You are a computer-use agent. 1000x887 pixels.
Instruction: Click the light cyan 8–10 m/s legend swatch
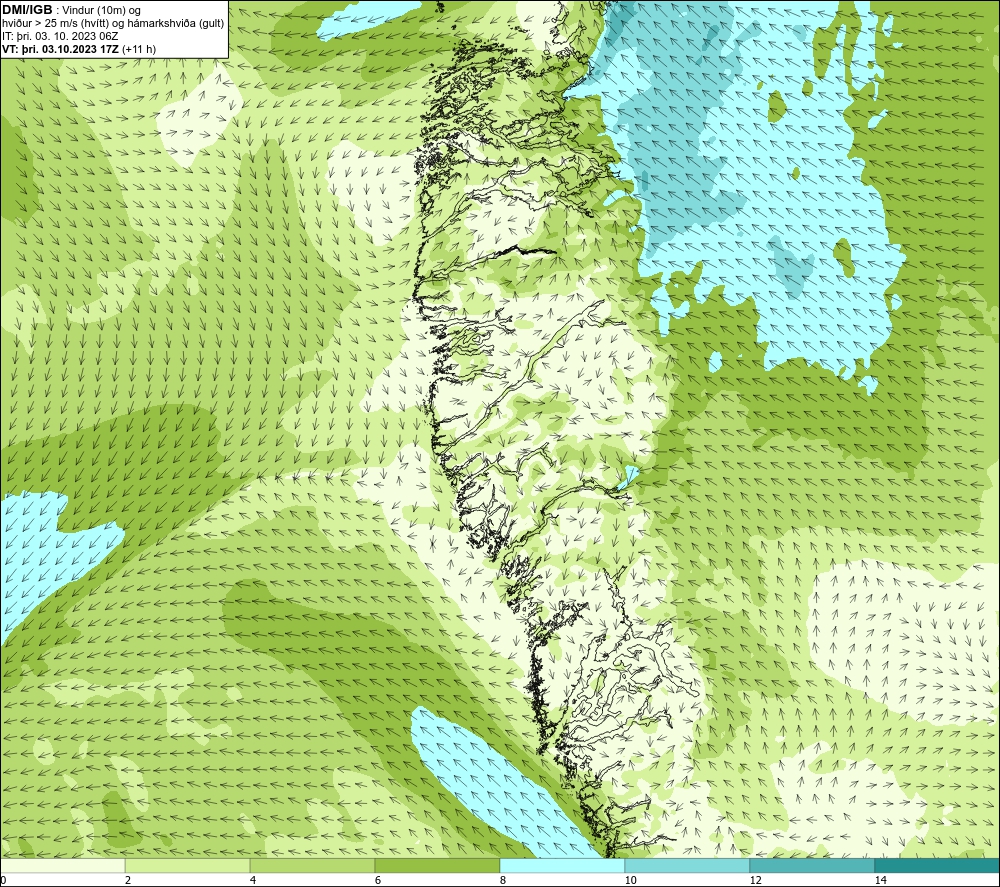(x=562, y=865)
